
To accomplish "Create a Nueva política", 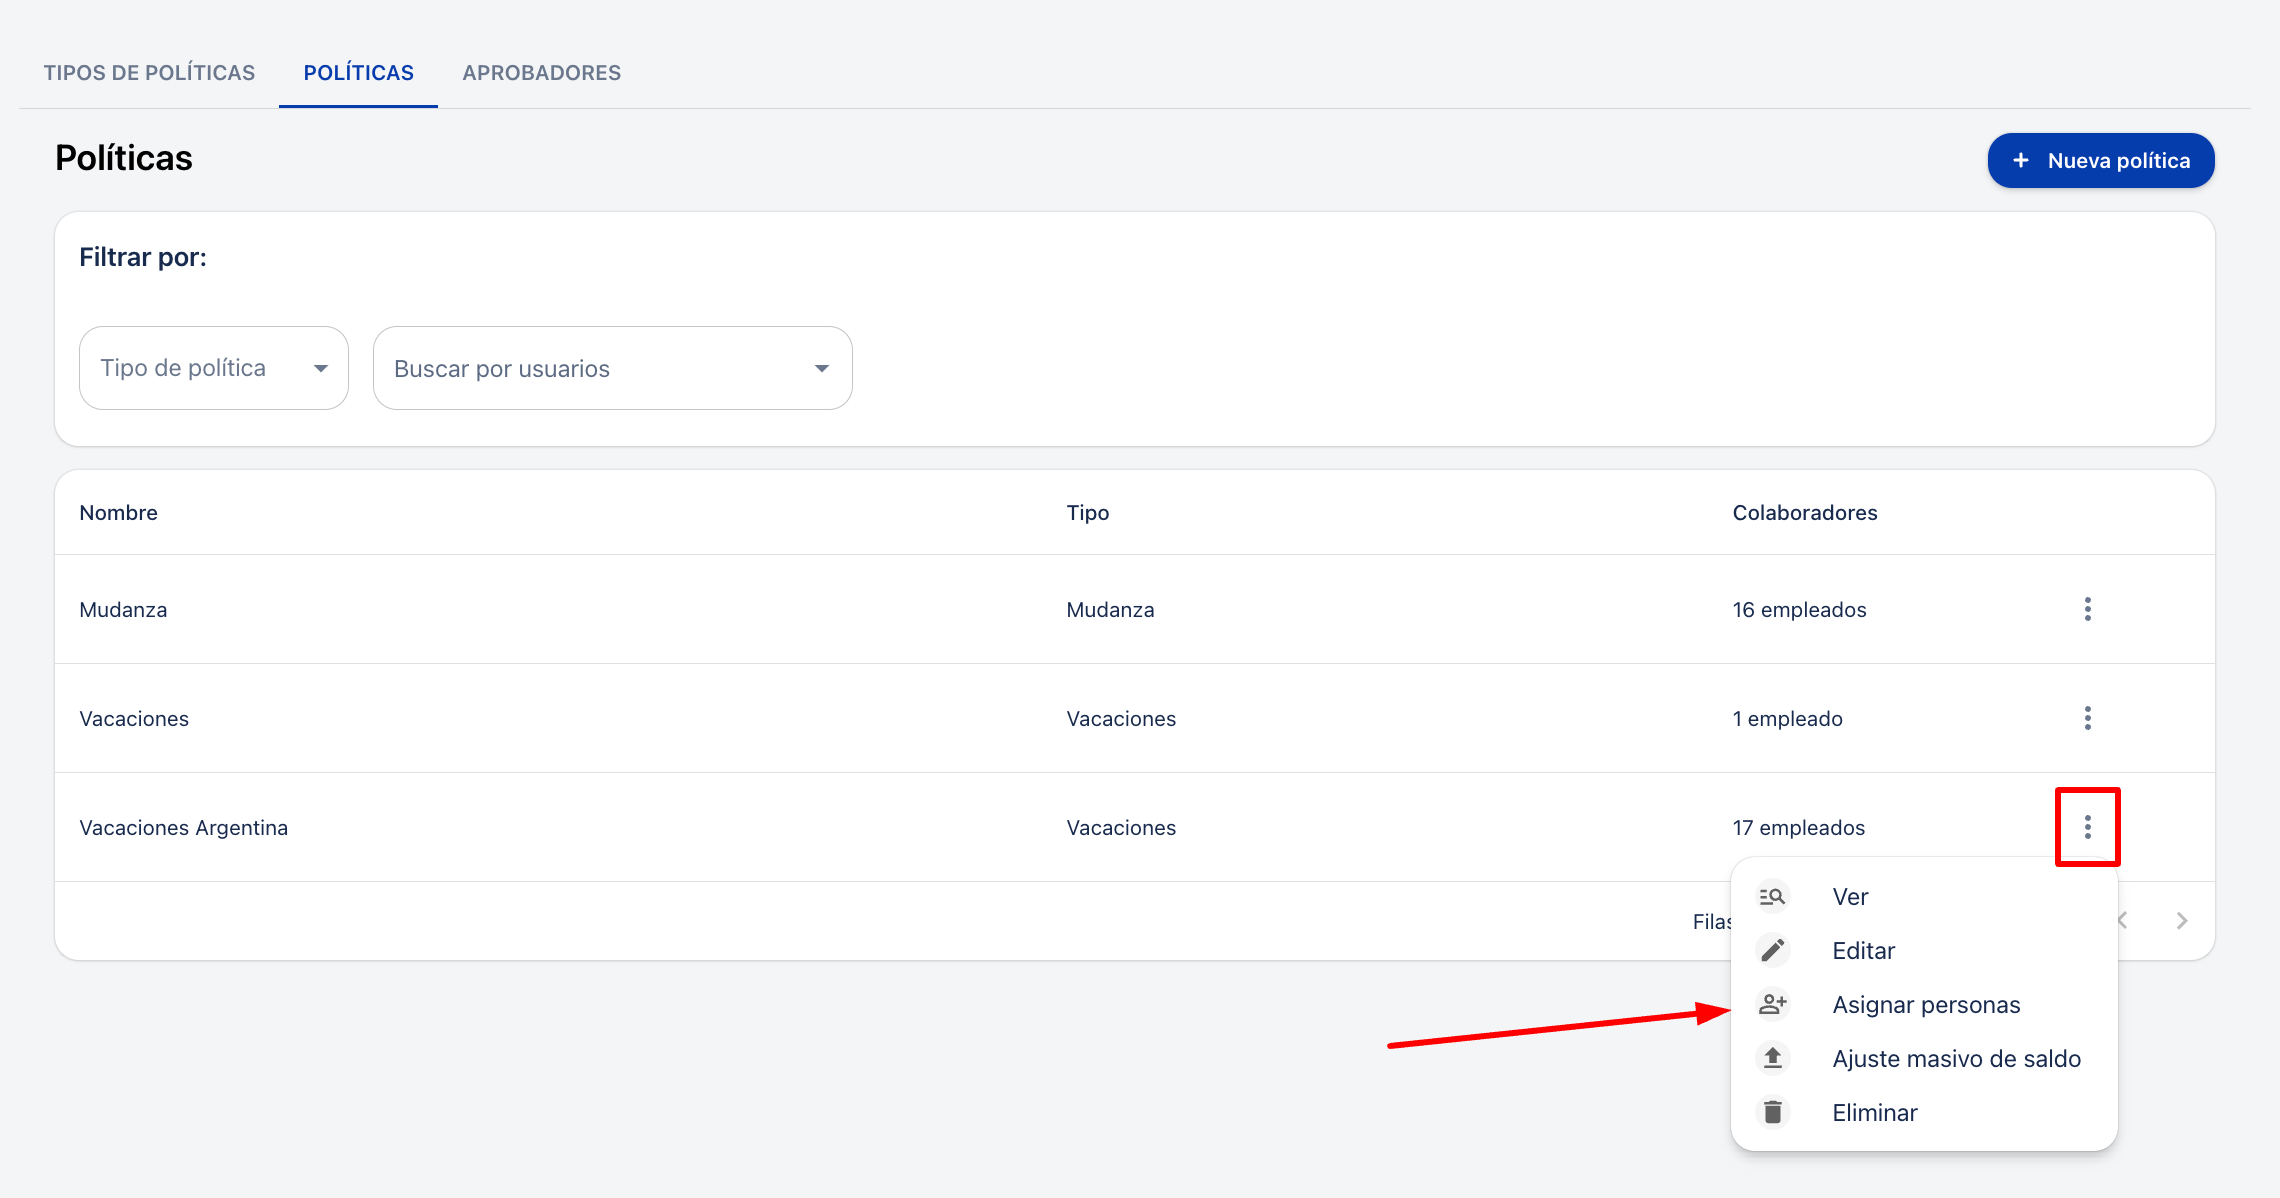I will tap(2100, 160).
